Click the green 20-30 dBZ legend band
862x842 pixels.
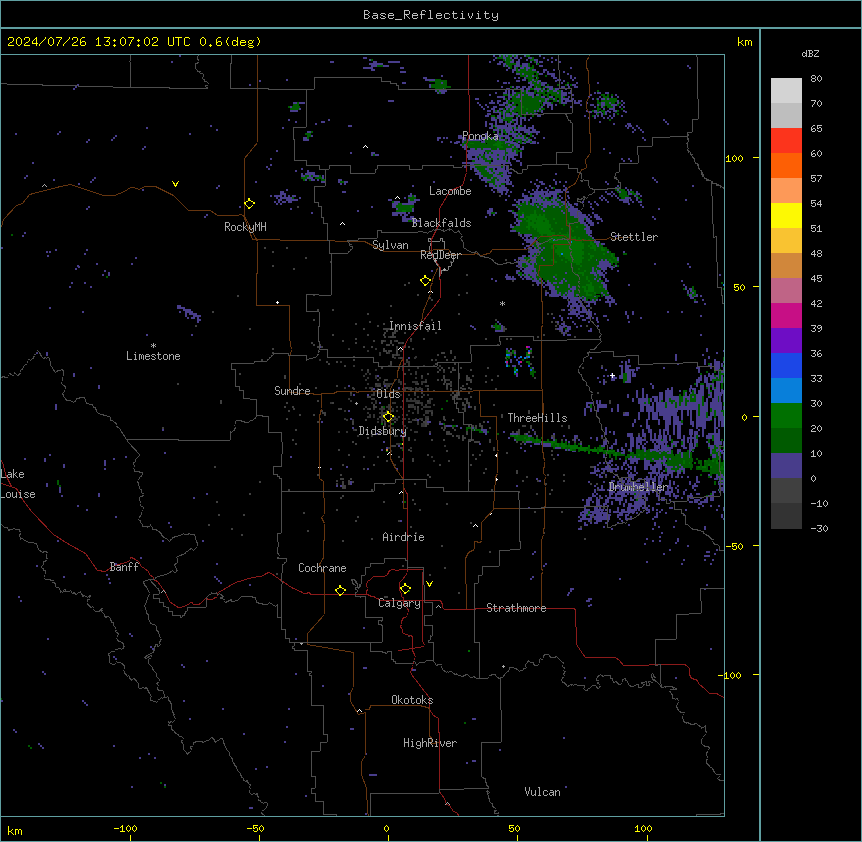pos(786,416)
